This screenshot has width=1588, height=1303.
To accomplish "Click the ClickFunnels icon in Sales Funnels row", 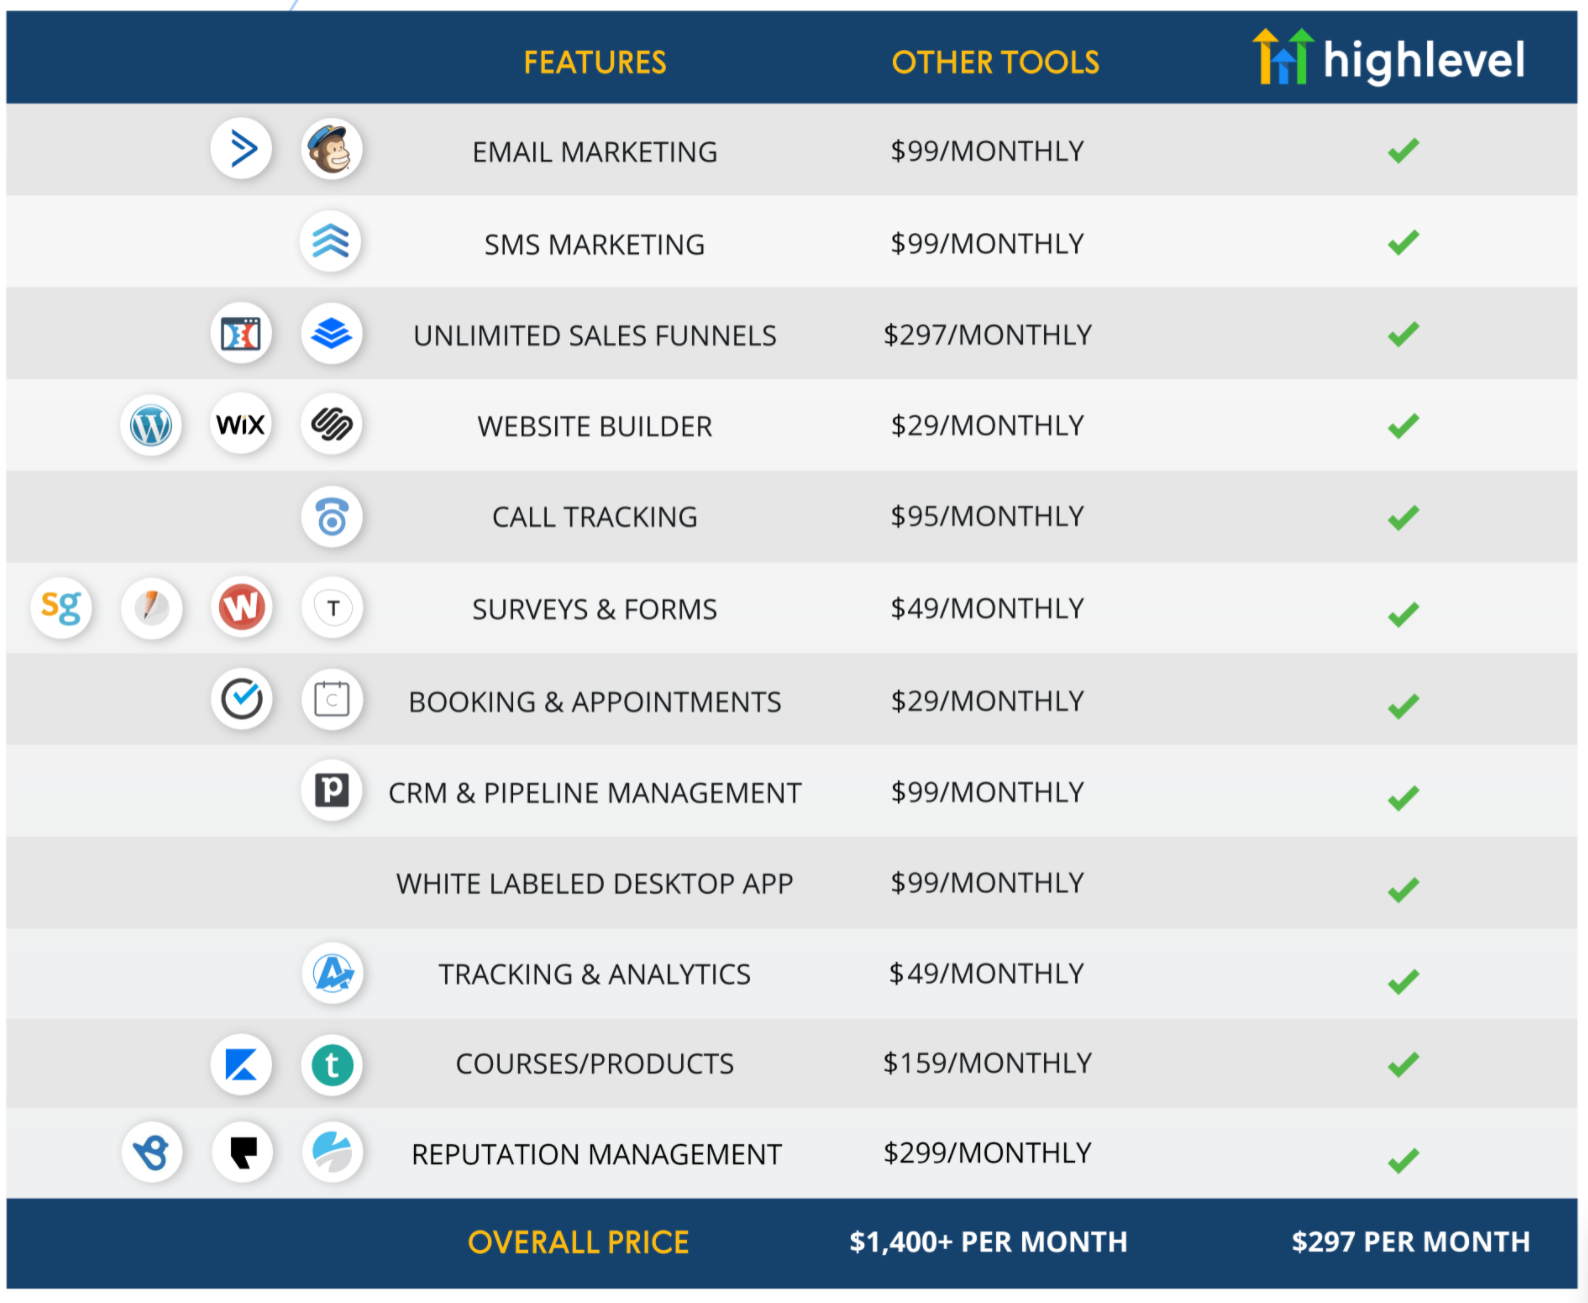I will [241, 333].
